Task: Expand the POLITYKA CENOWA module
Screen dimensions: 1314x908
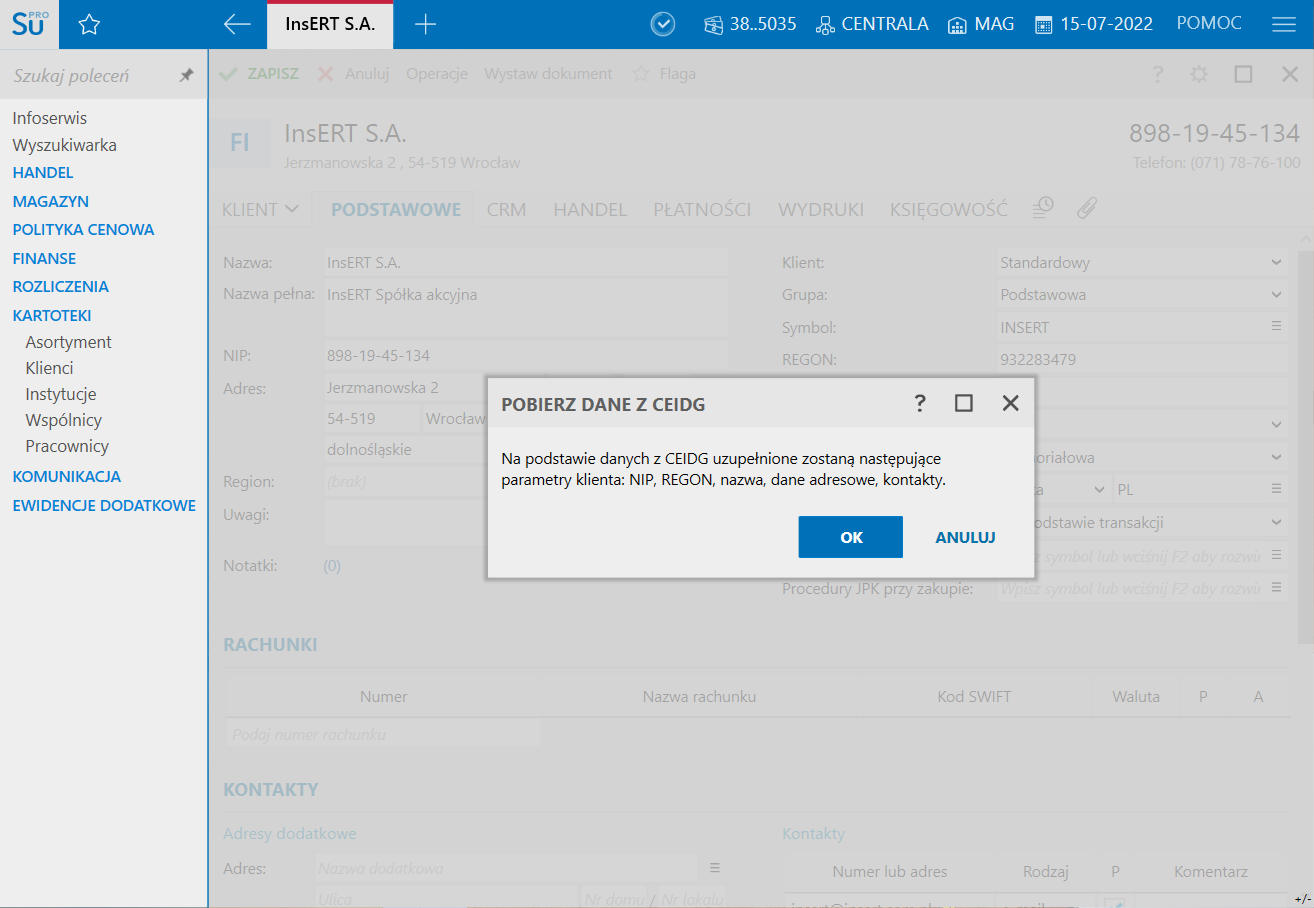Action: coord(83,229)
